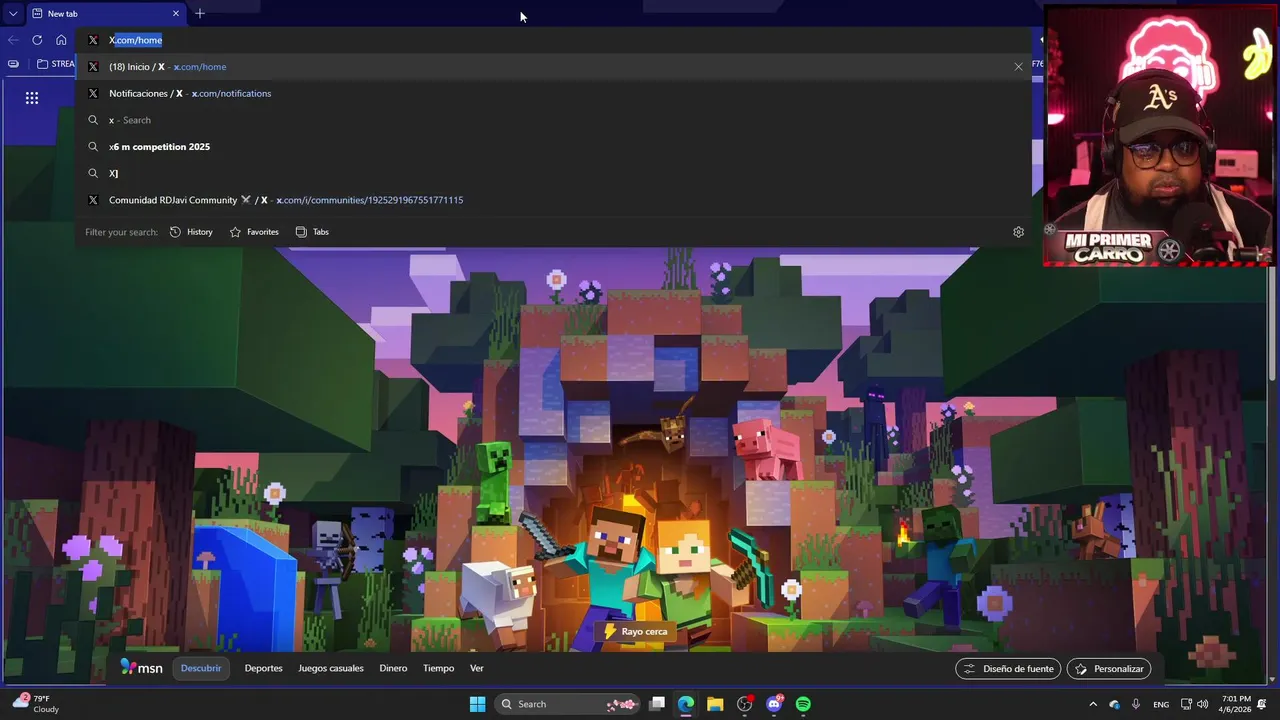The image size is (1280, 720).
Task: Show hidden system tray icons chevron
Action: coord(1094,704)
